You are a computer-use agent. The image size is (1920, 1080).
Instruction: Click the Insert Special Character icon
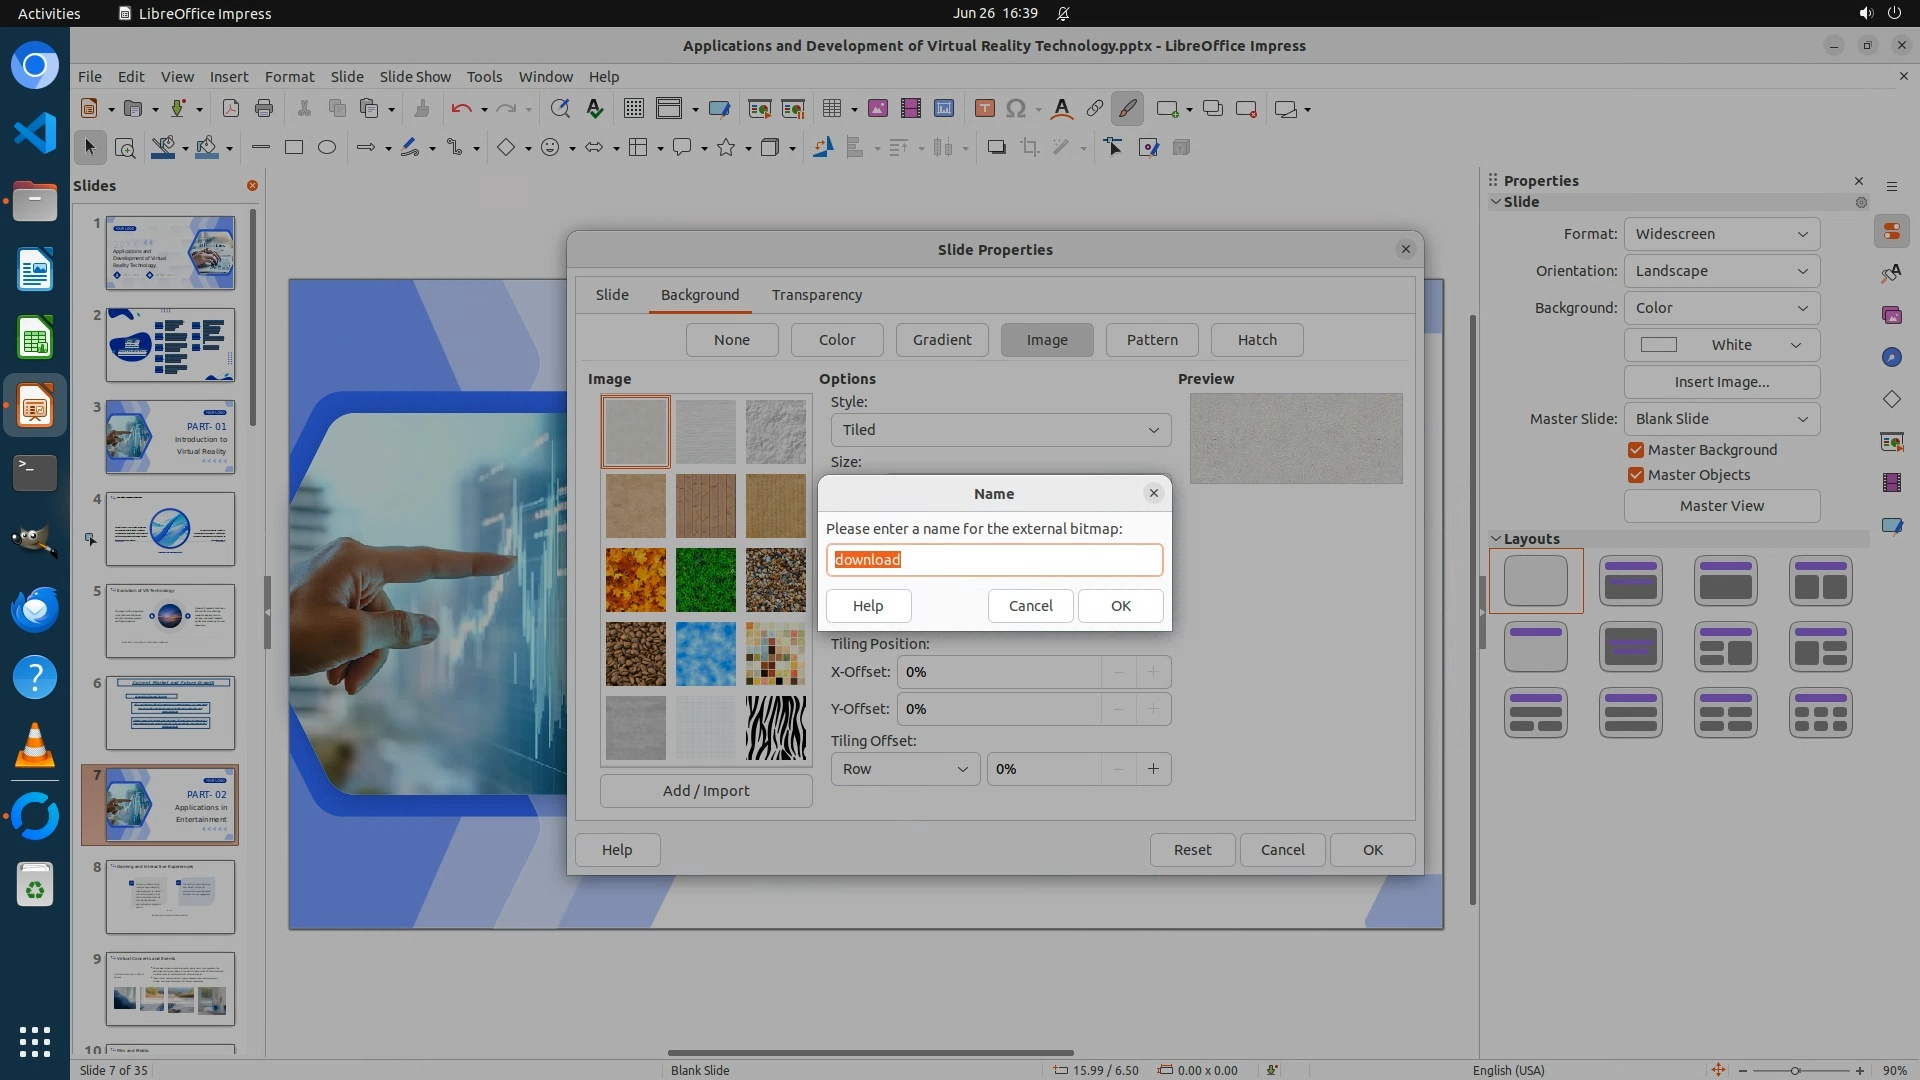click(1016, 109)
